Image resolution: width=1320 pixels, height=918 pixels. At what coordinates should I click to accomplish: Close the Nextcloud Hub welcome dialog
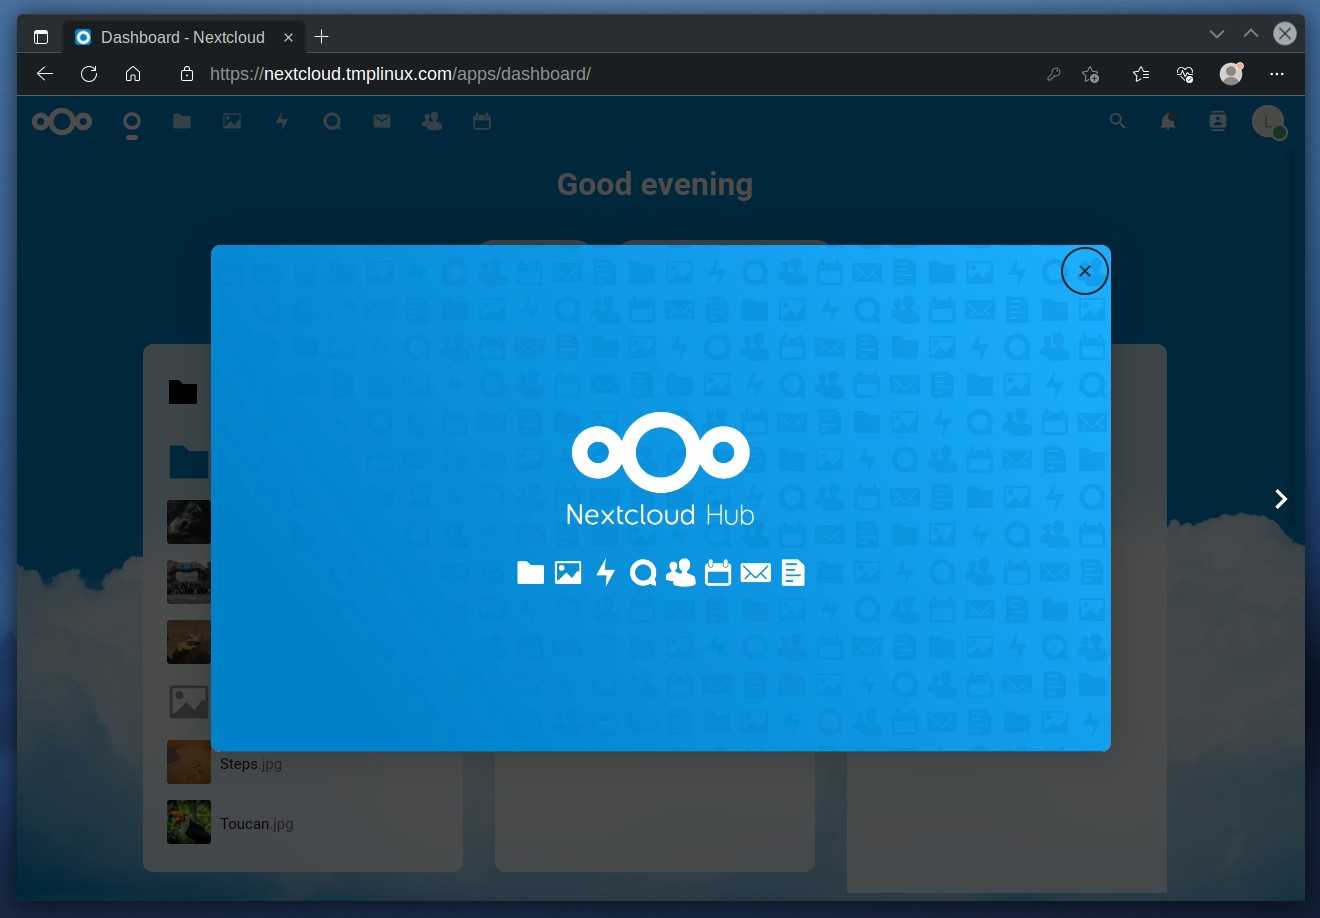[1084, 271]
